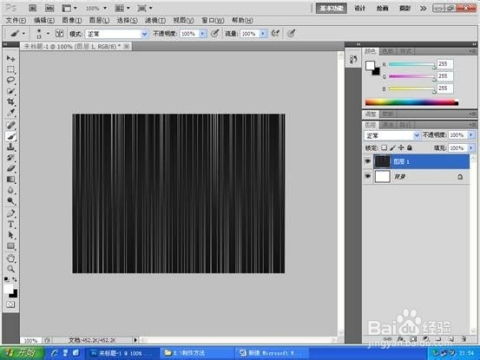Screen dimensions: 480x360
Task: Select the Zoom tool in toolbox
Action: [11, 269]
